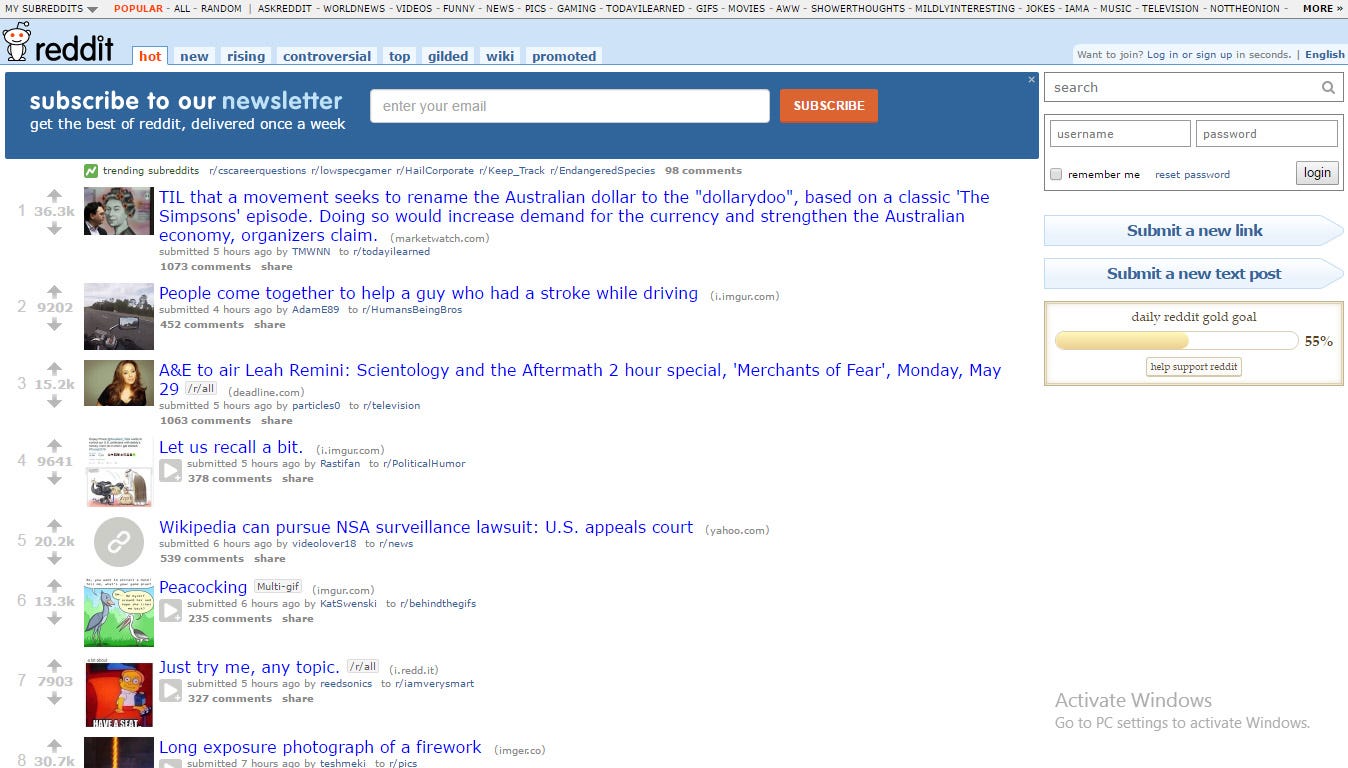The width and height of the screenshot is (1348, 768).
Task: Upvote the Peacocking post
Action: tap(54, 586)
